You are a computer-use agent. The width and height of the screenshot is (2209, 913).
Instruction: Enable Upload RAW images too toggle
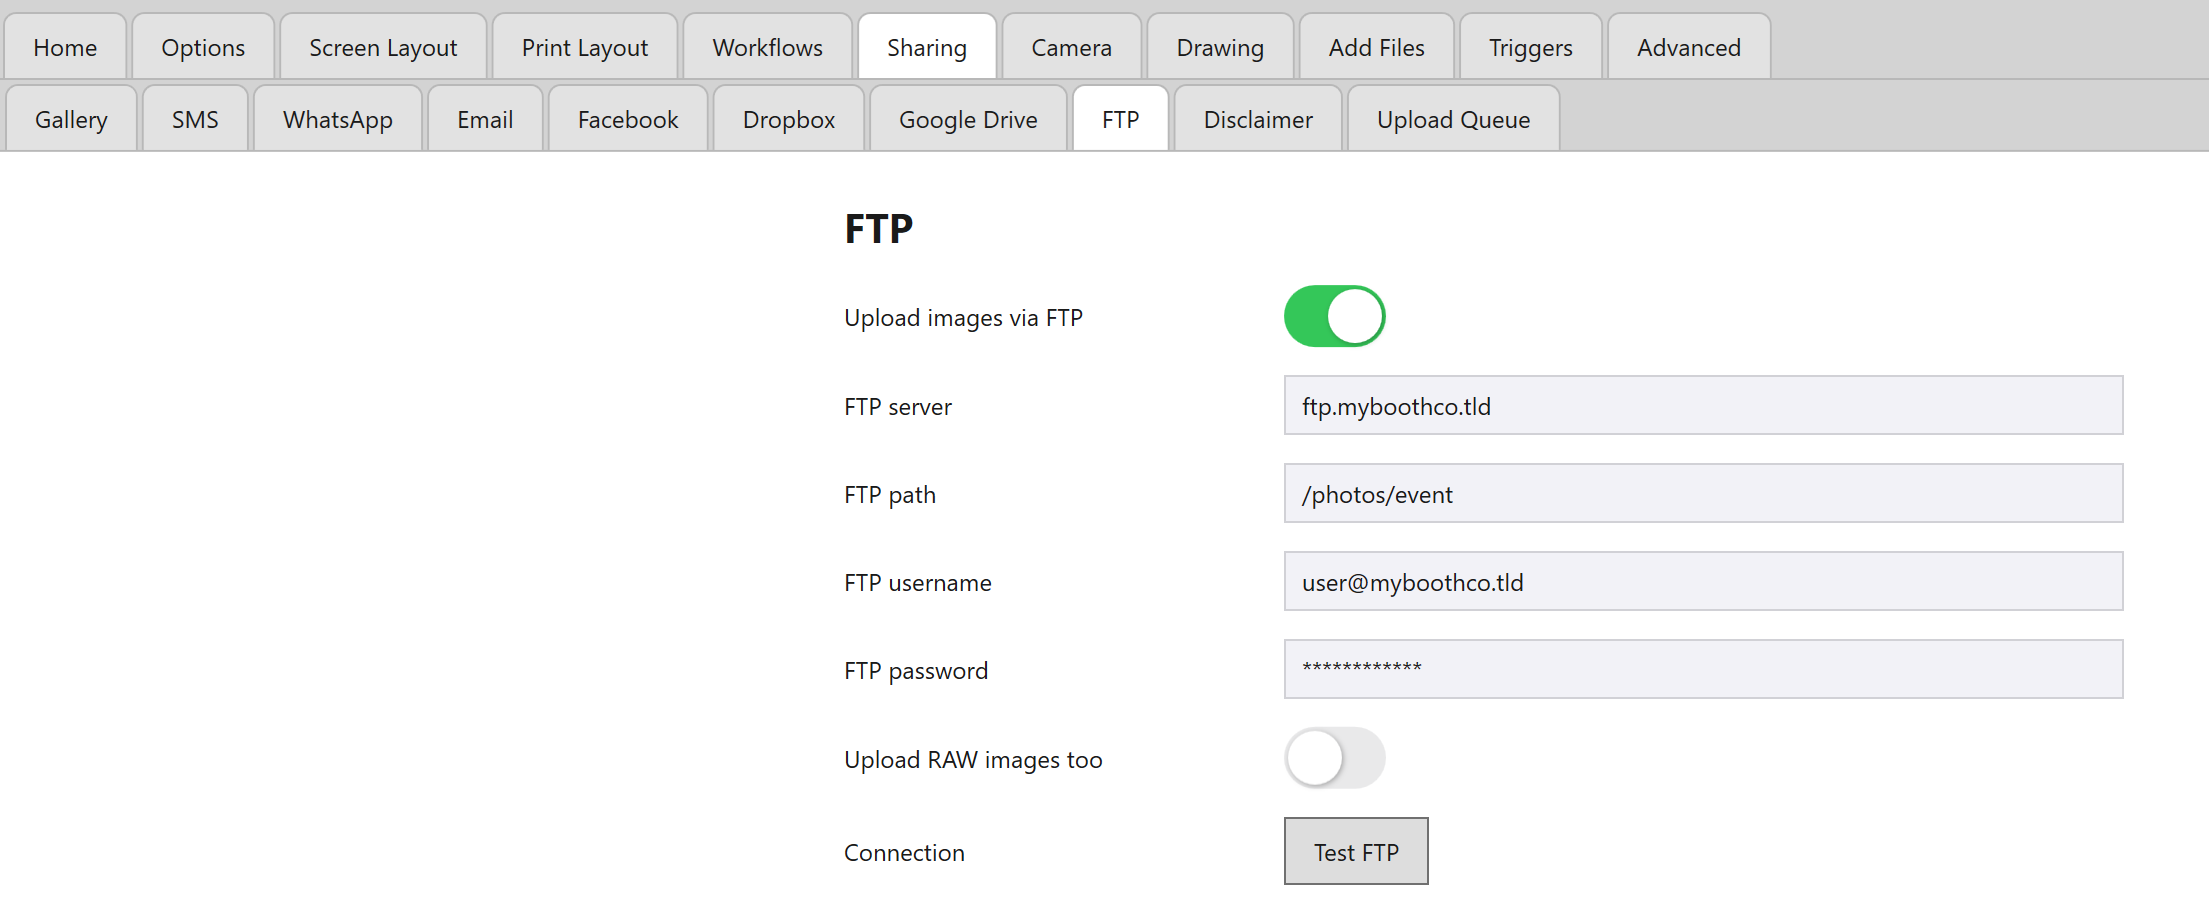pyautogui.click(x=1335, y=758)
